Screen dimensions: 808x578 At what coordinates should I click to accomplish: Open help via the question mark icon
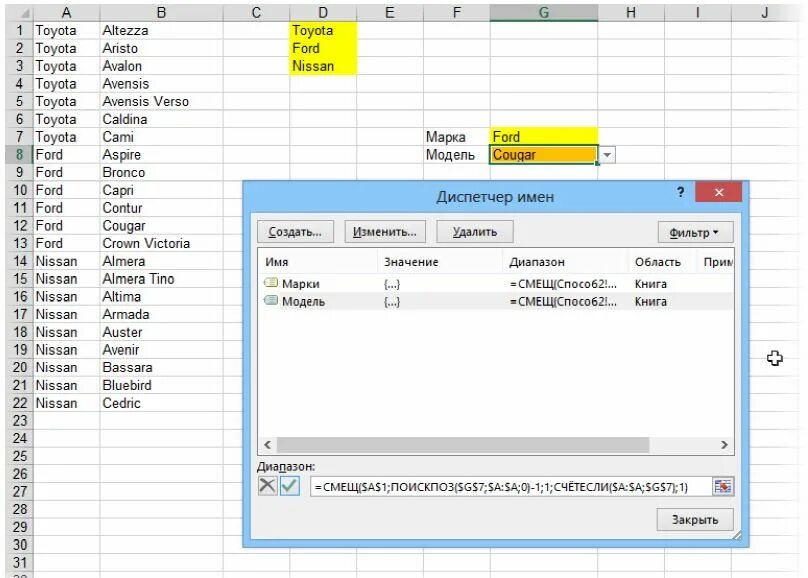[680, 192]
